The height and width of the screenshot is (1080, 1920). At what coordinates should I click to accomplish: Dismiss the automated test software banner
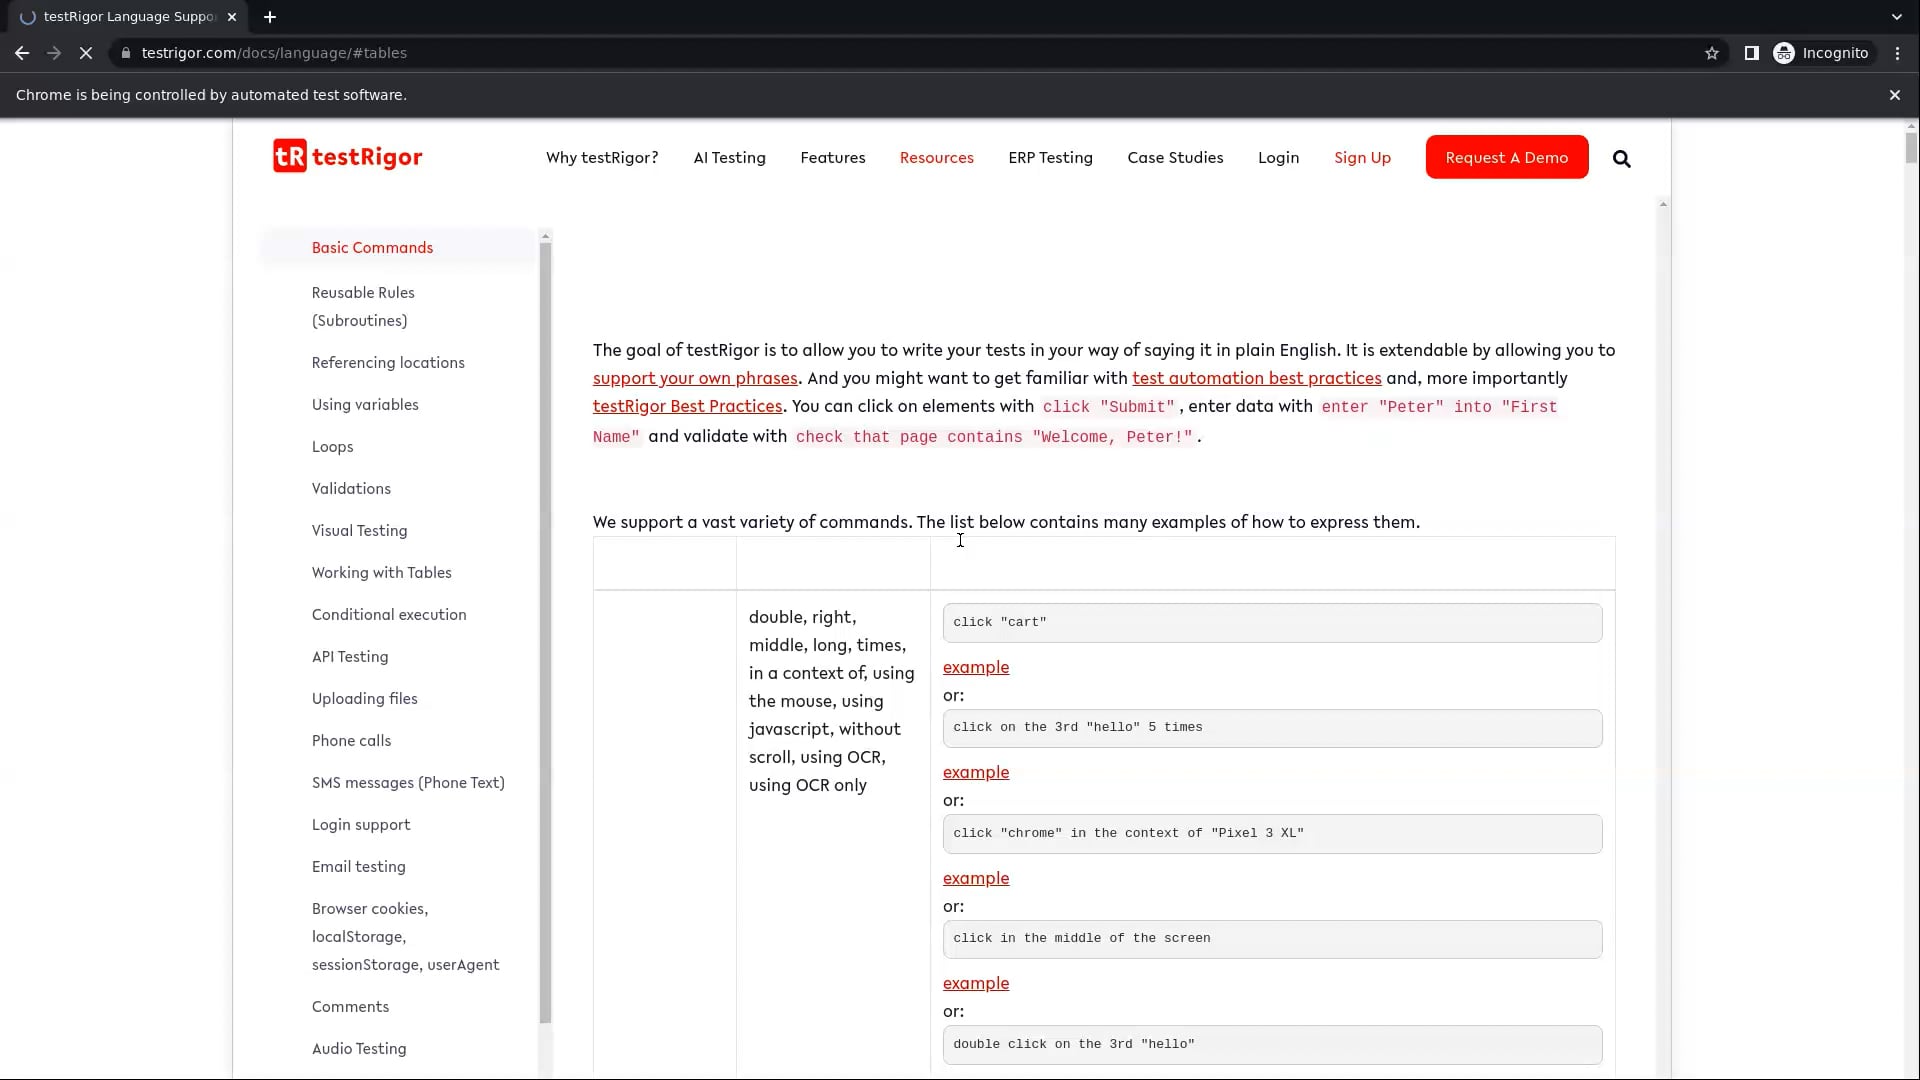(x=1894, y=95)
